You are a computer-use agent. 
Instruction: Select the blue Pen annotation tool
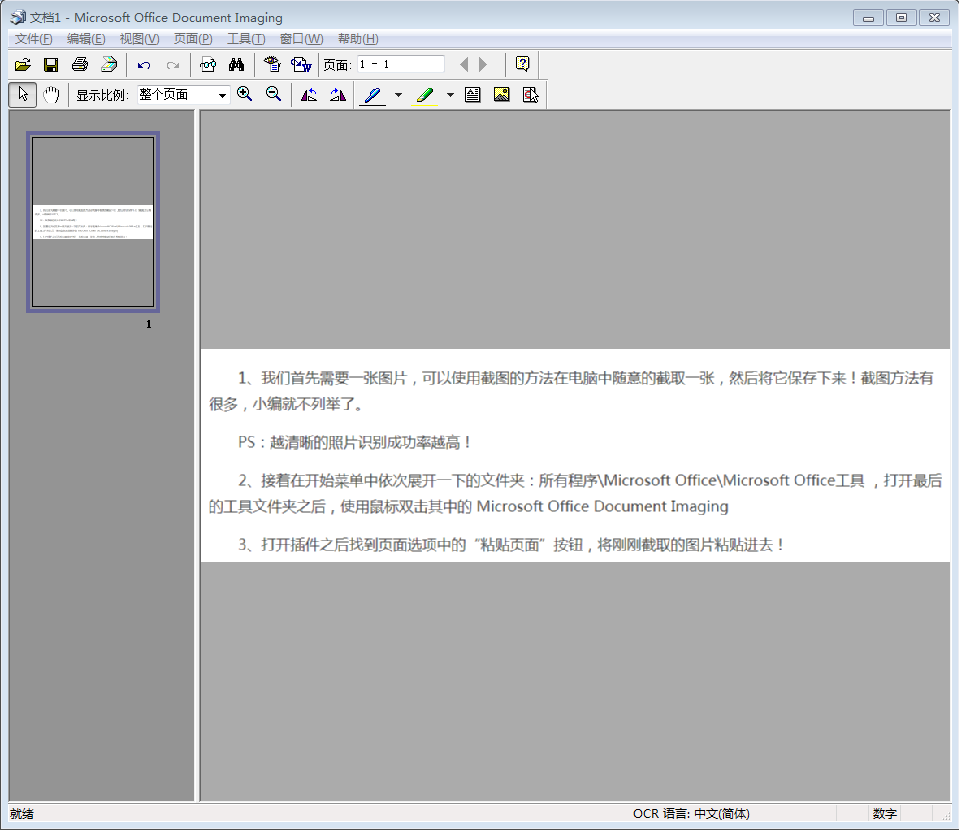[372, 95]
